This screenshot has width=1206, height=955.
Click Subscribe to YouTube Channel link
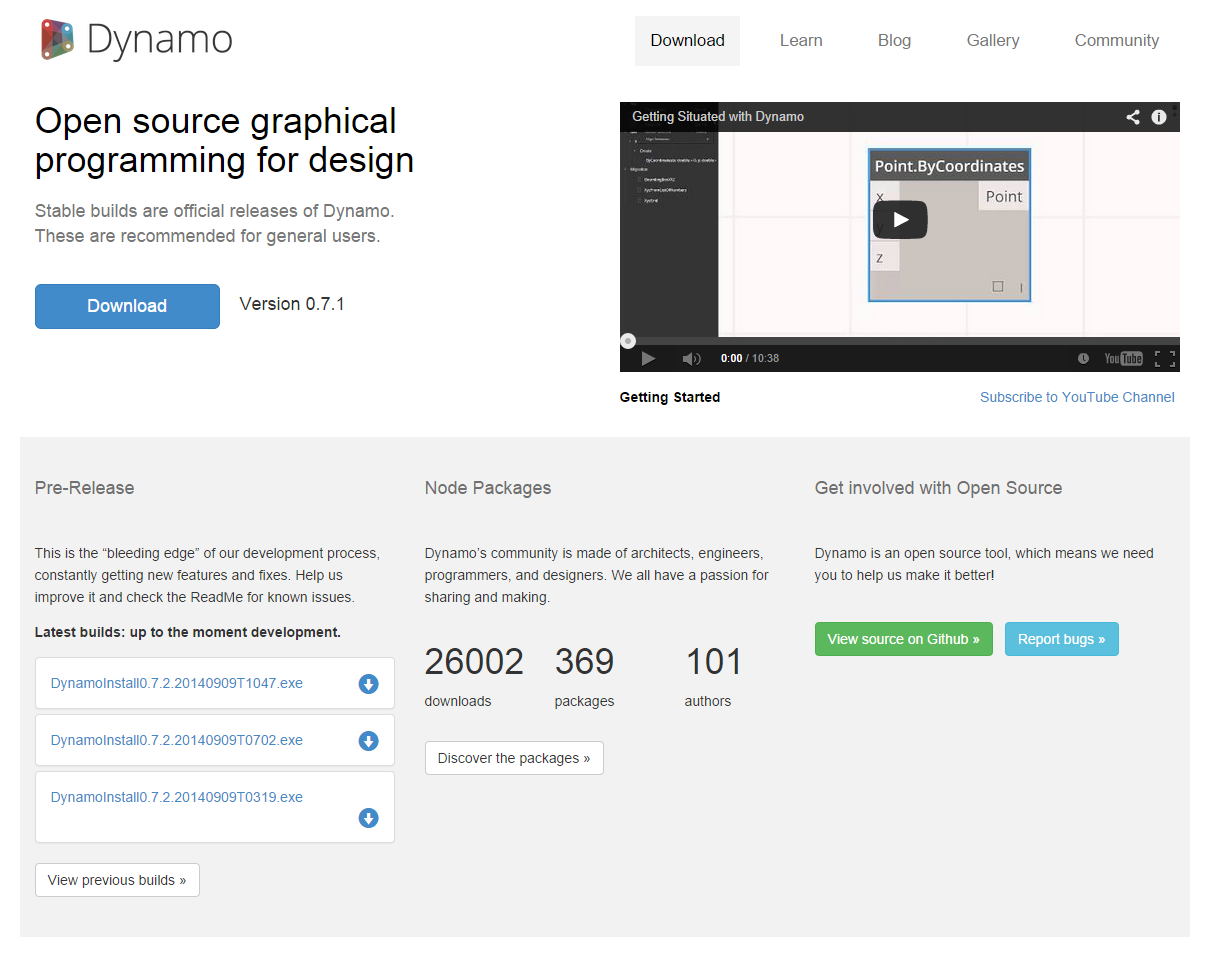point(1077,397)
